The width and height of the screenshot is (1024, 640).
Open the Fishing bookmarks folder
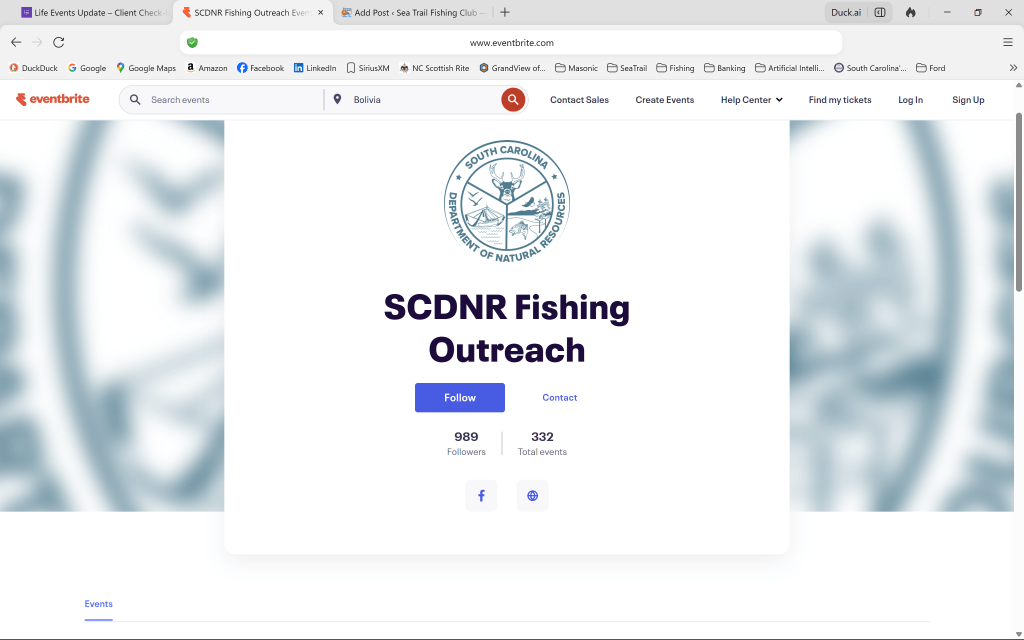pyautogui.click(x=675, y=68)
